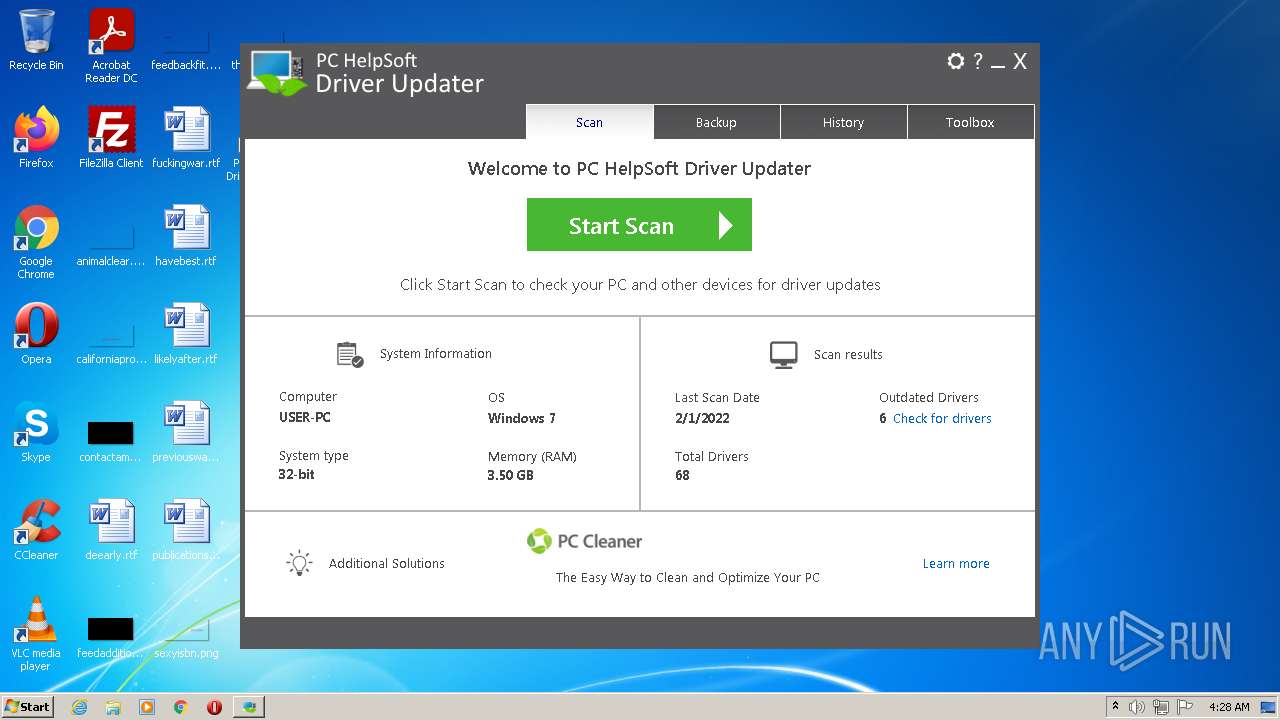Open the volume control in system tray

point(1137,707)
